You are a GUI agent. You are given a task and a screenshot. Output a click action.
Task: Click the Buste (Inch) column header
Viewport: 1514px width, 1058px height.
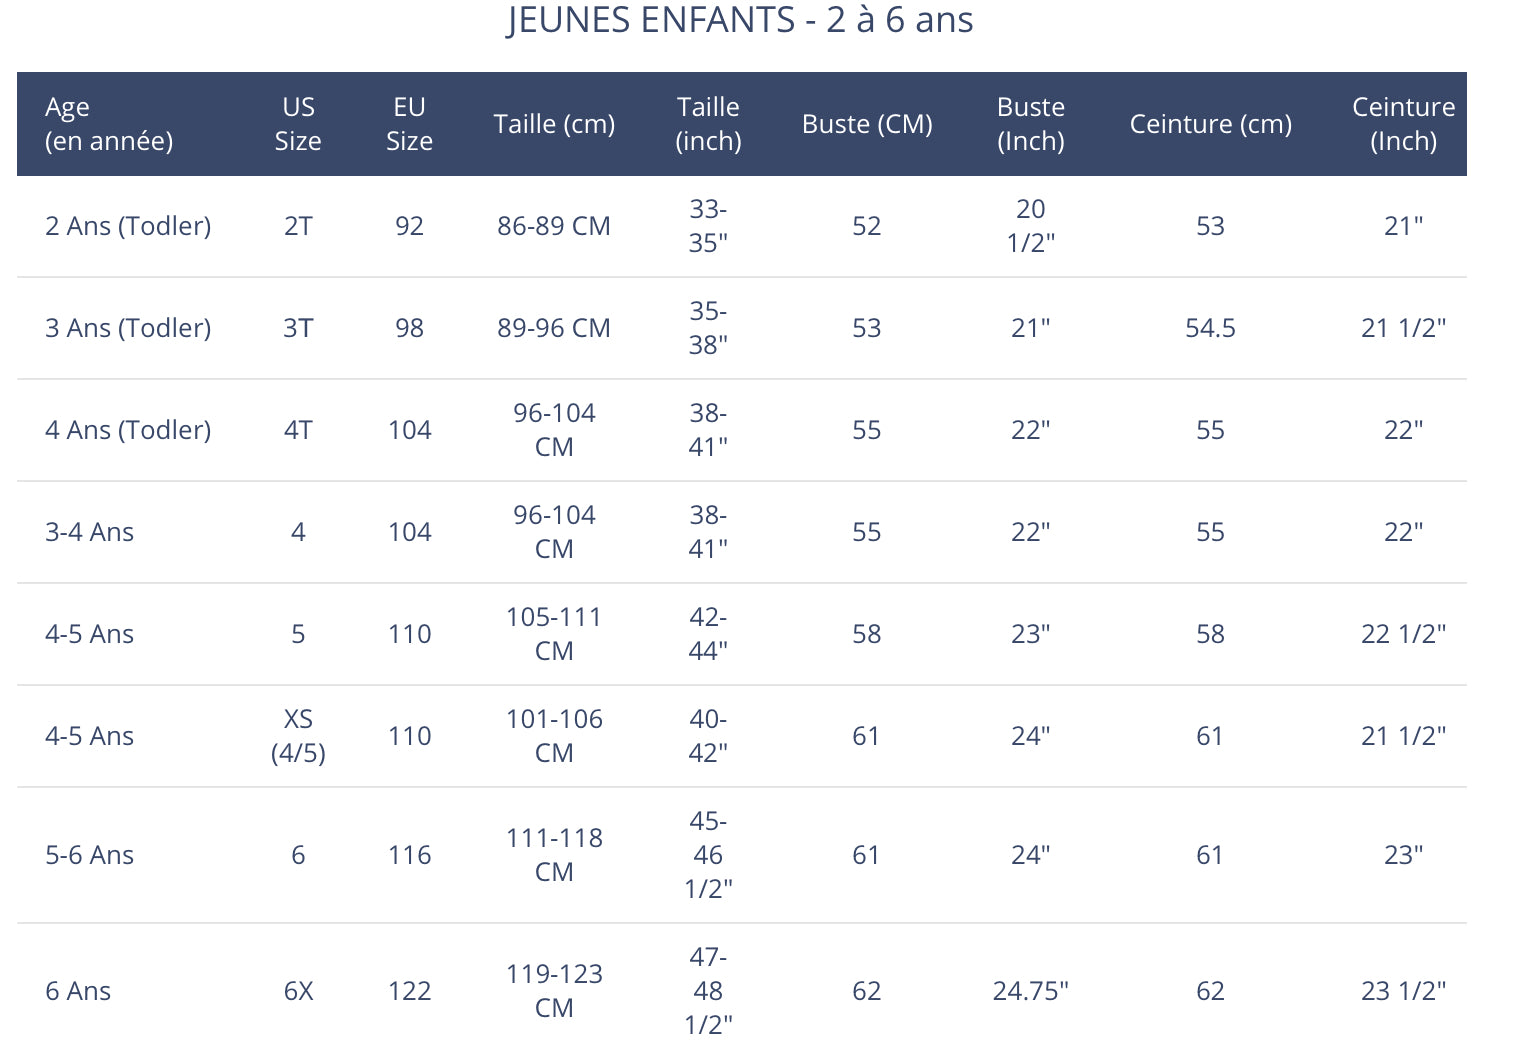[1031, 124]
